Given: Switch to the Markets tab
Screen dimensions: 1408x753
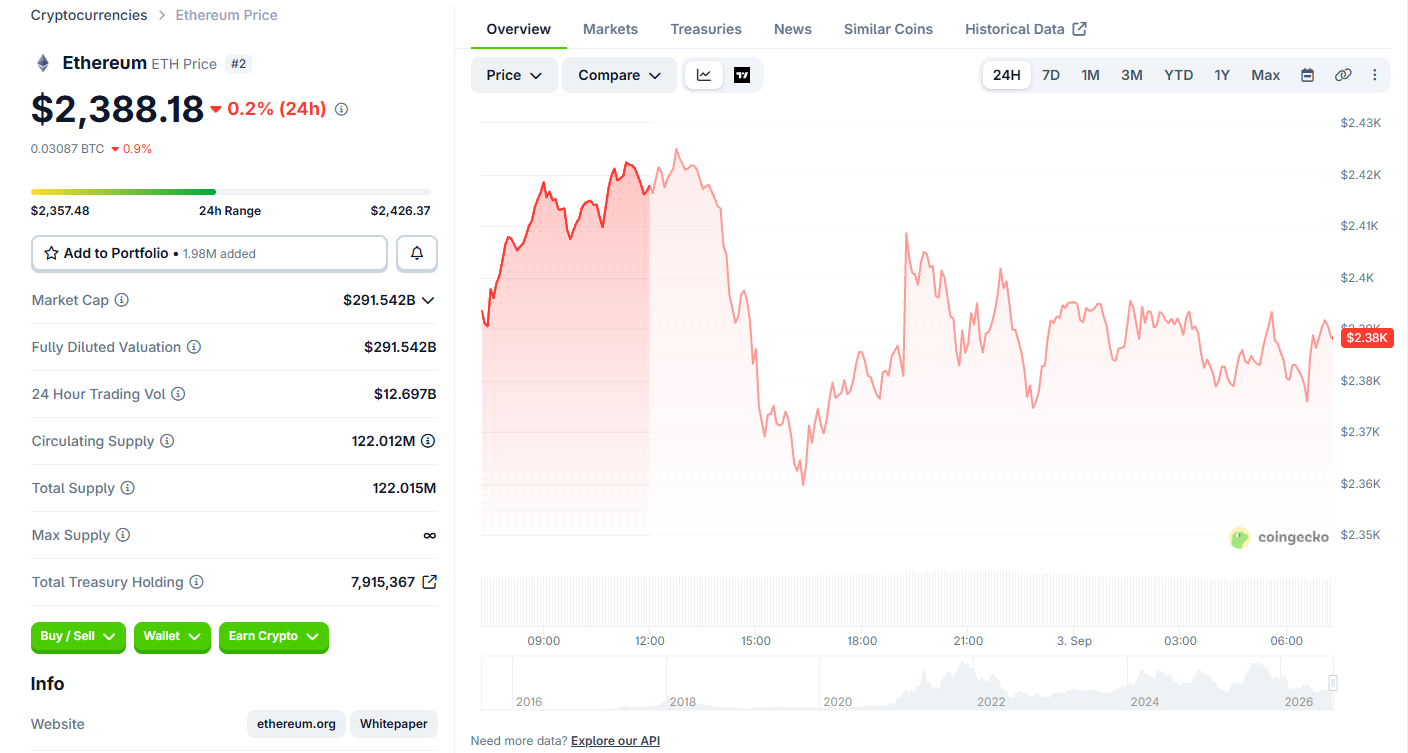Looking at the screenshot, I should click(x=610, y=29).
